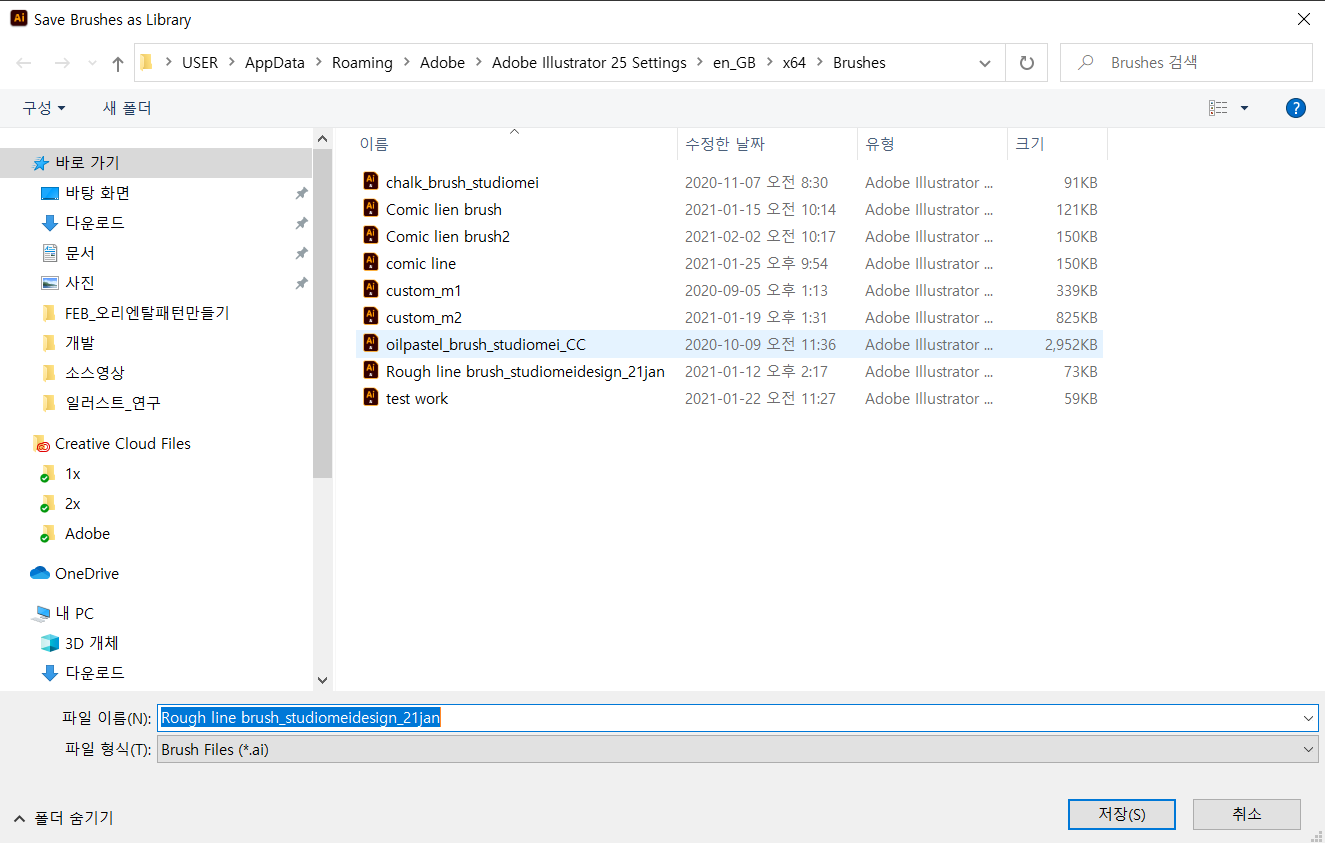Click the 저장(S) save button

coord(1122,814)
